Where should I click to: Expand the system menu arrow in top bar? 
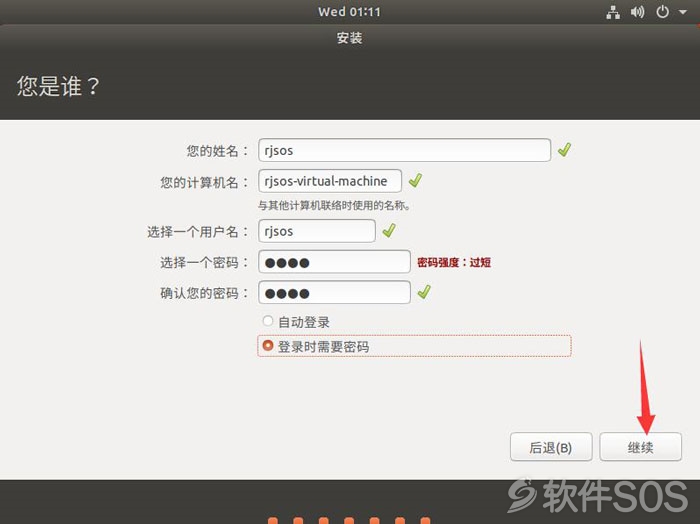[683, 12]
